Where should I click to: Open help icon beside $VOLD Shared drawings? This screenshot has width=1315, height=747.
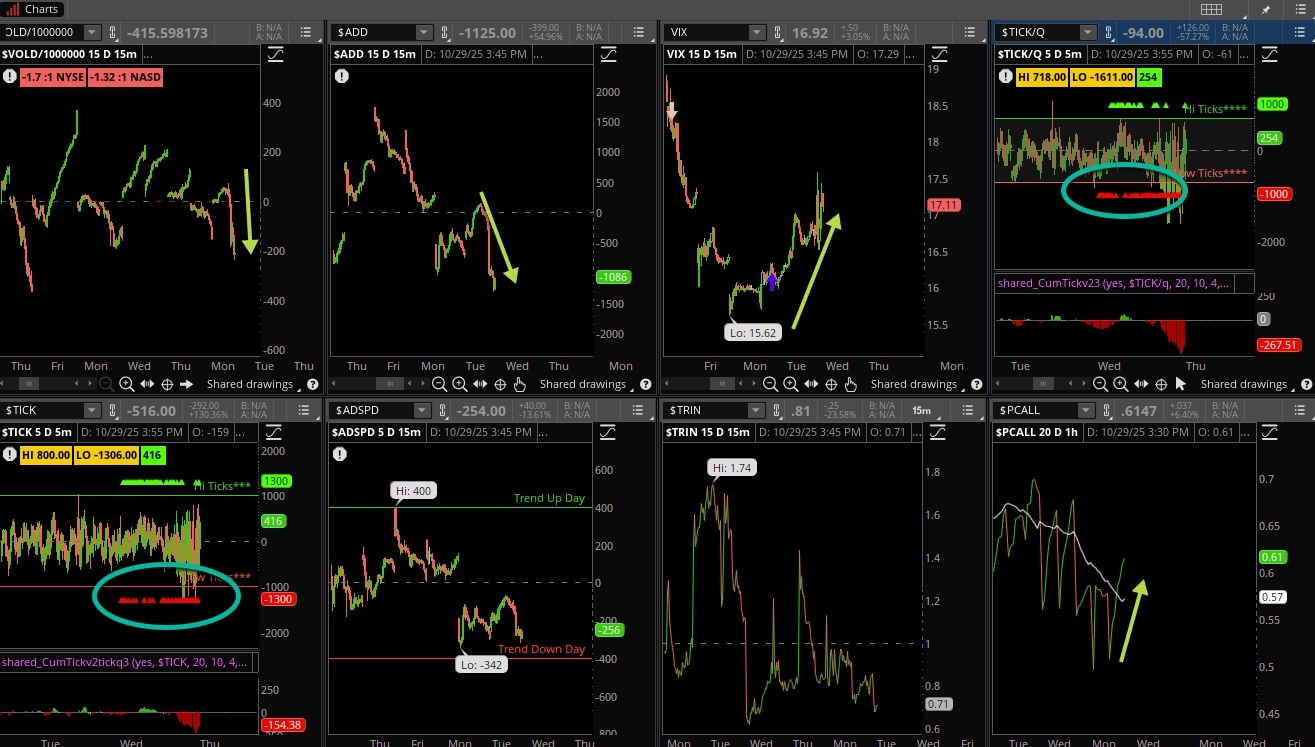pyautogui.click(x=312, y=384)
